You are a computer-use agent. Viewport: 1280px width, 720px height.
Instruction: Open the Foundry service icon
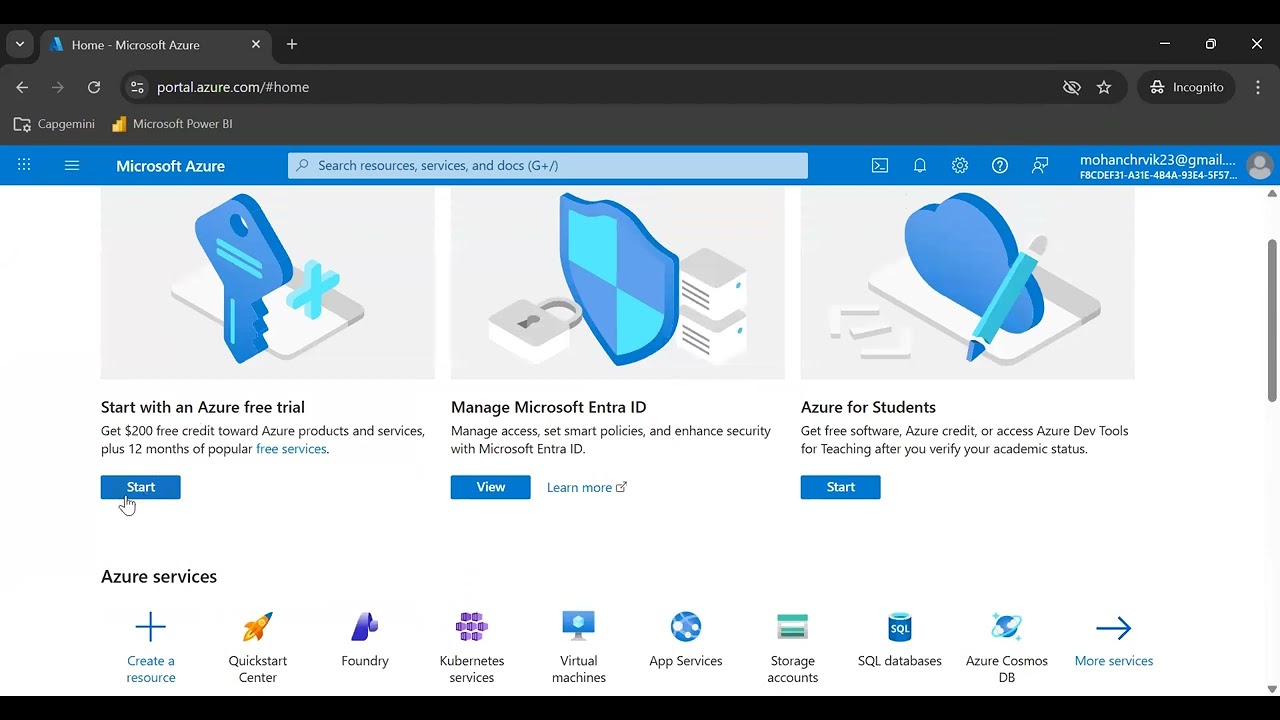365,627
